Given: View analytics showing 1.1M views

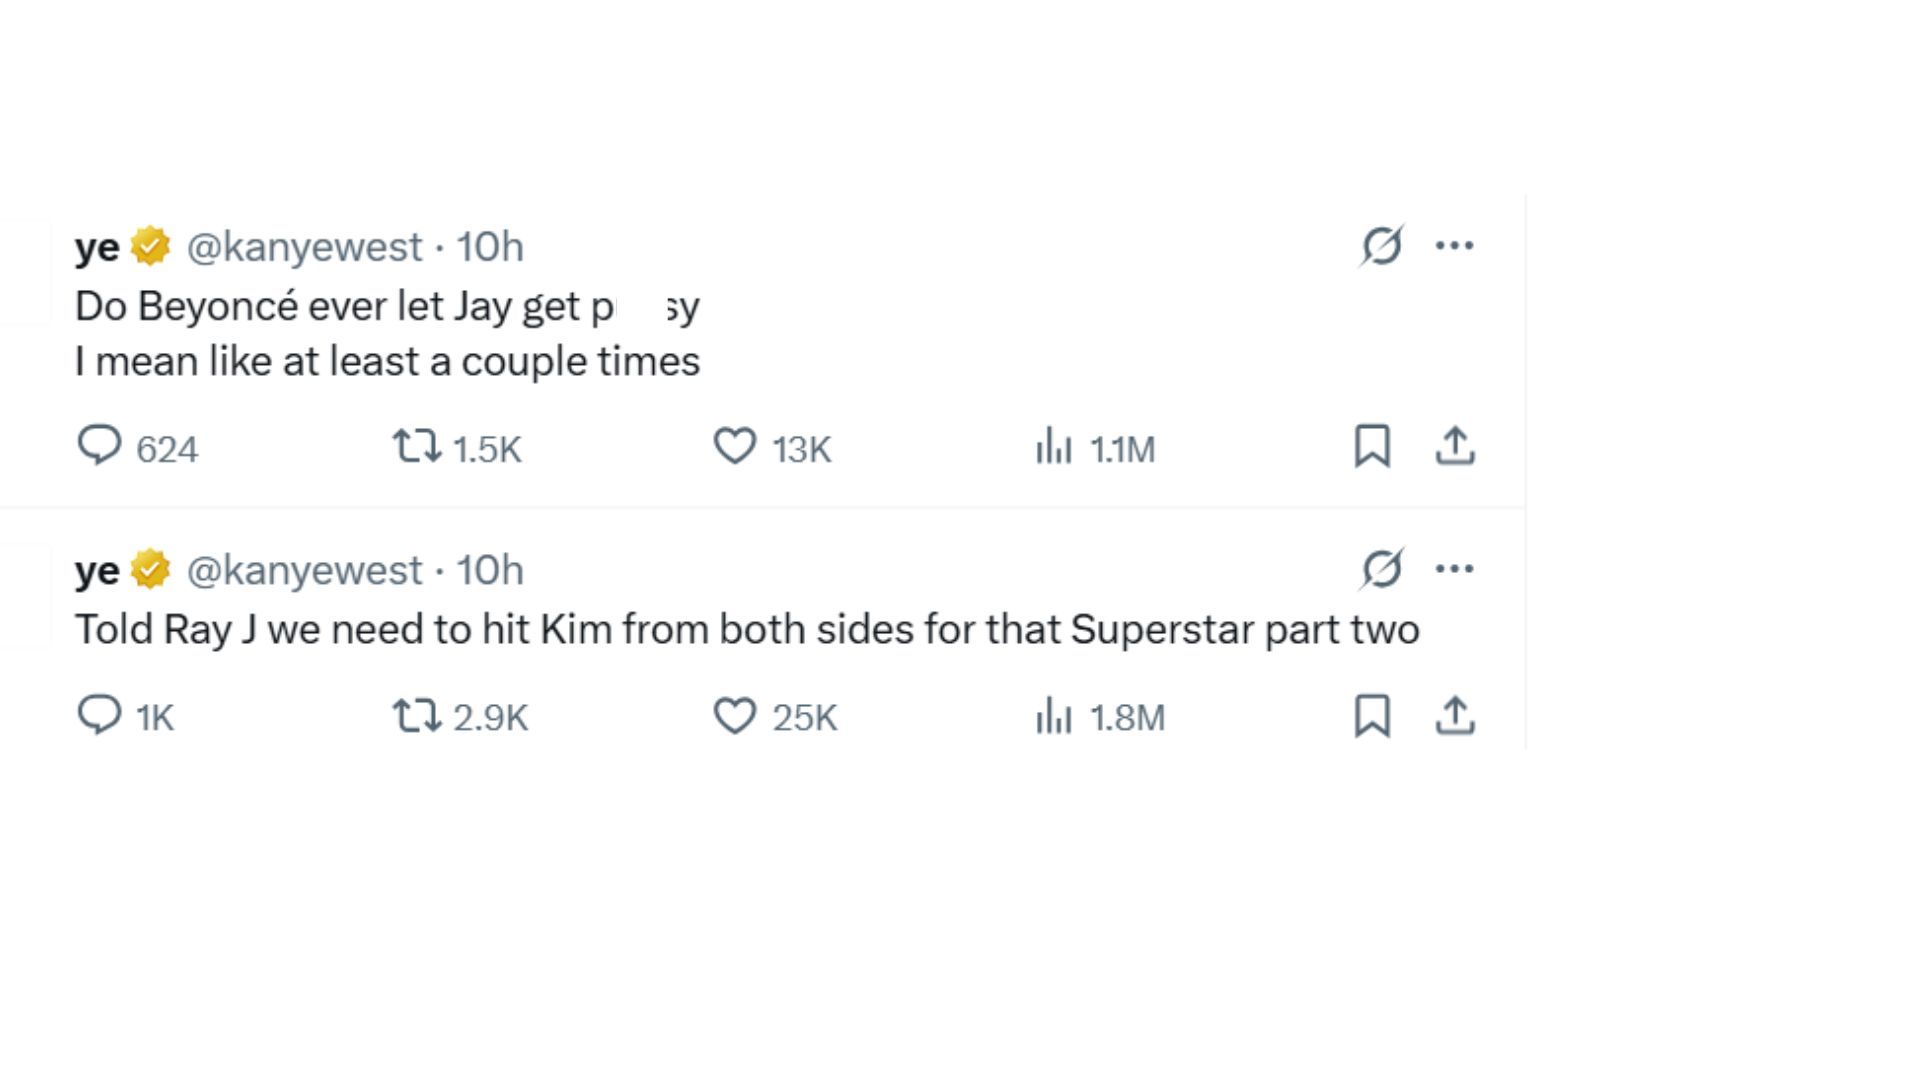Looking at the screenshot, I should (x=1054, y=446).
